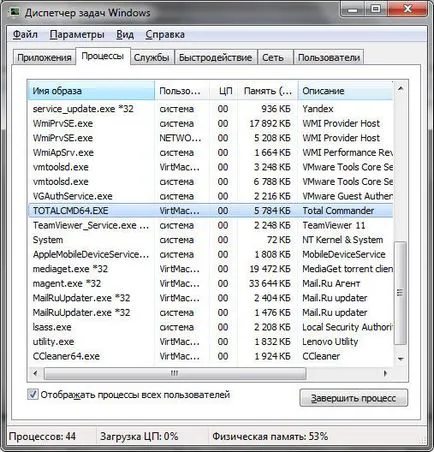Image resolution: width=434 pixels, height=452 pixels.
Task: Select the magent.exe *32 process
Action: [210, 283]
